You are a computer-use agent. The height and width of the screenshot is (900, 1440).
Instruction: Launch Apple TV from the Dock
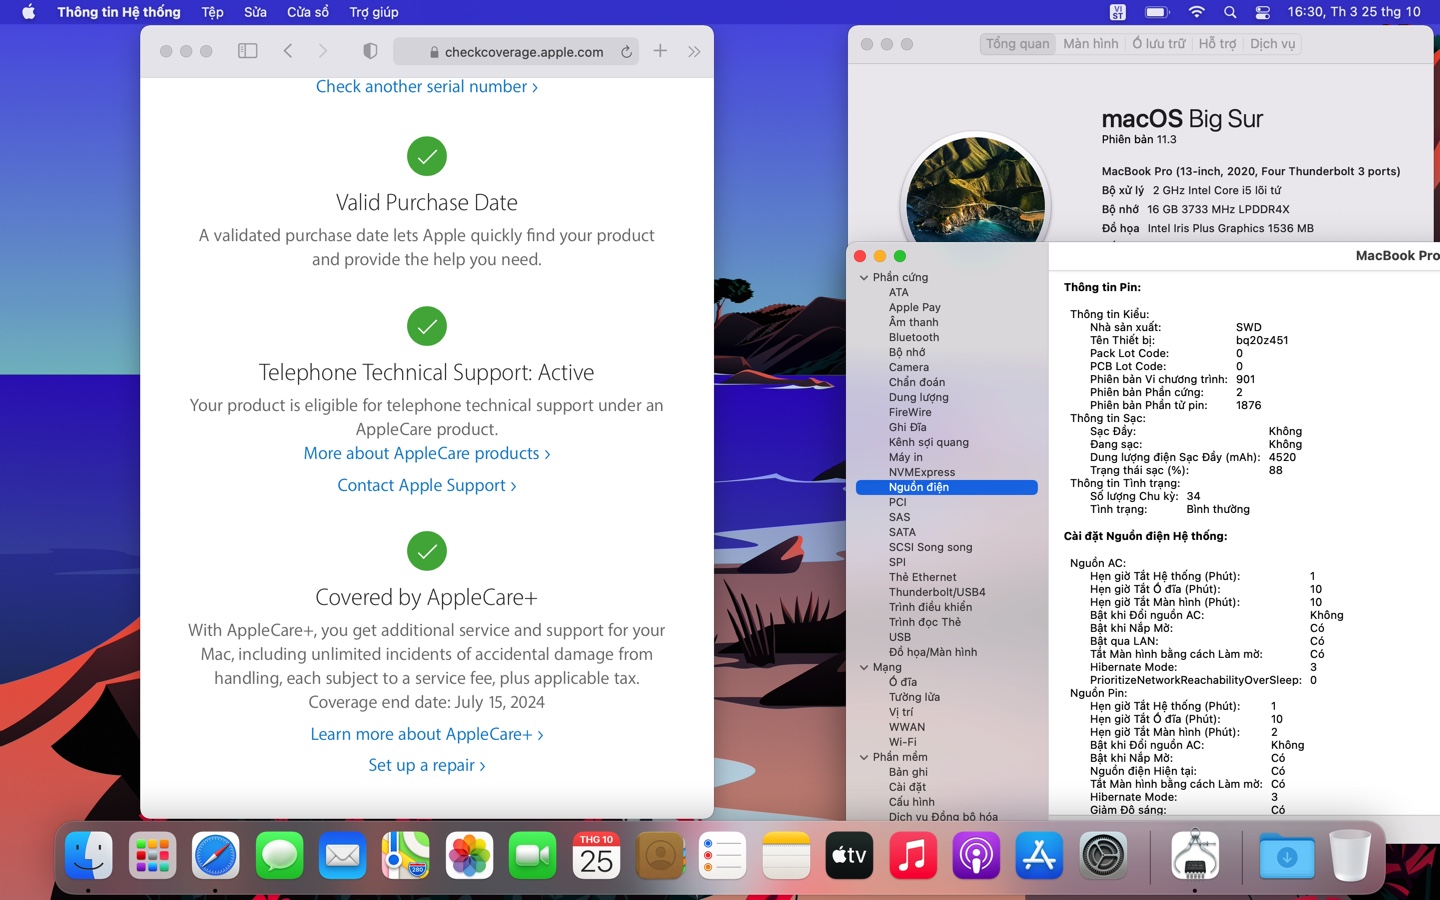click(849, 856)
